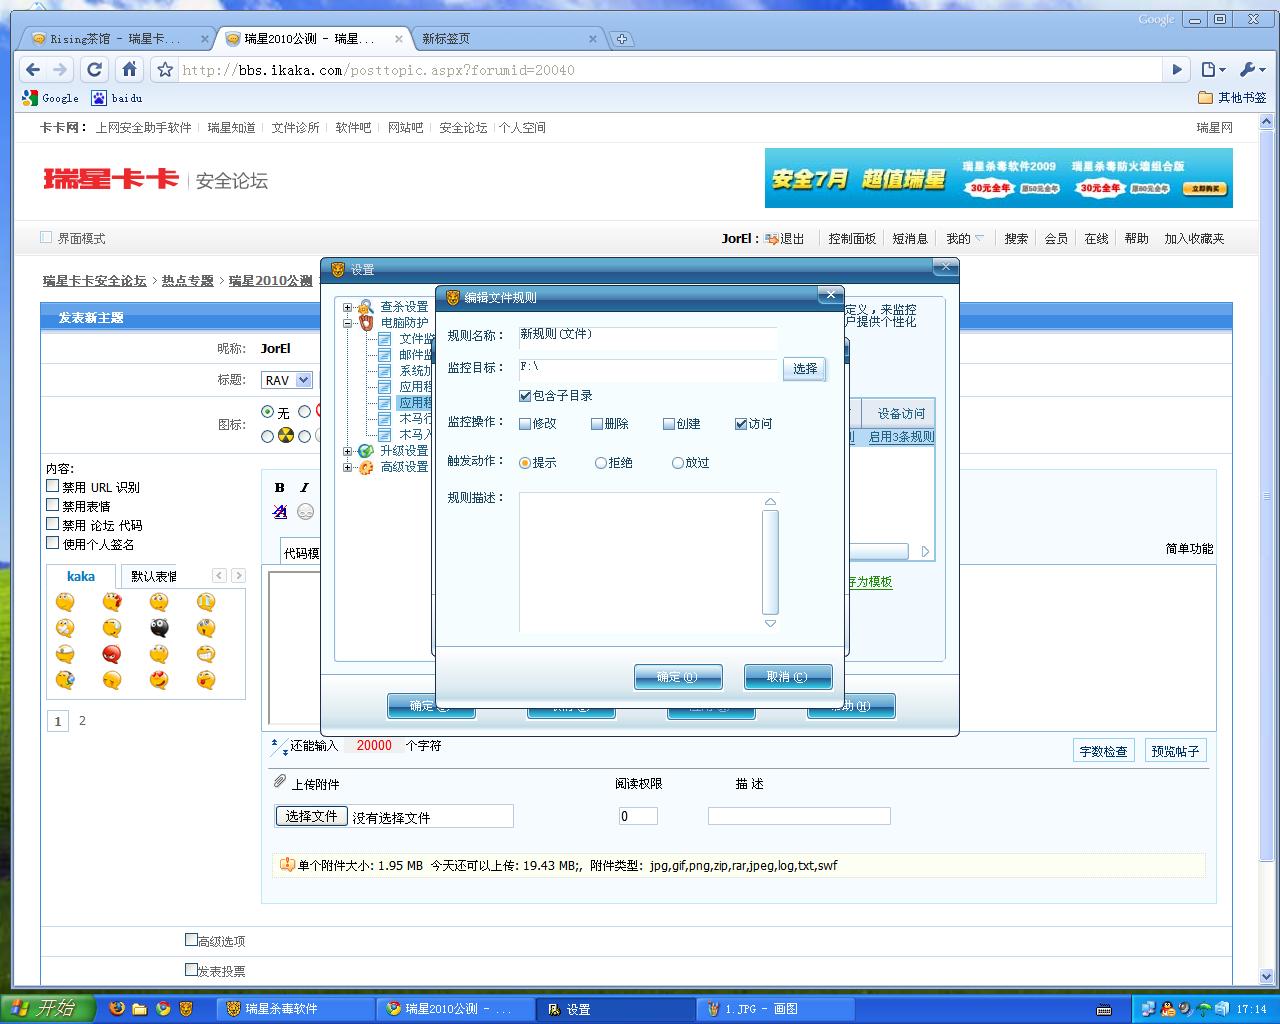The height and width of the screenshot is (1024, 1280).
Task: Click the 规则描述 scrollbar down arrow
Action: click(770, 624)
